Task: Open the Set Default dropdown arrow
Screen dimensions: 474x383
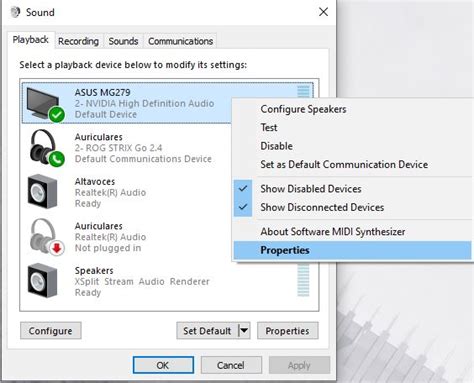Action: [x=244, y=331]
